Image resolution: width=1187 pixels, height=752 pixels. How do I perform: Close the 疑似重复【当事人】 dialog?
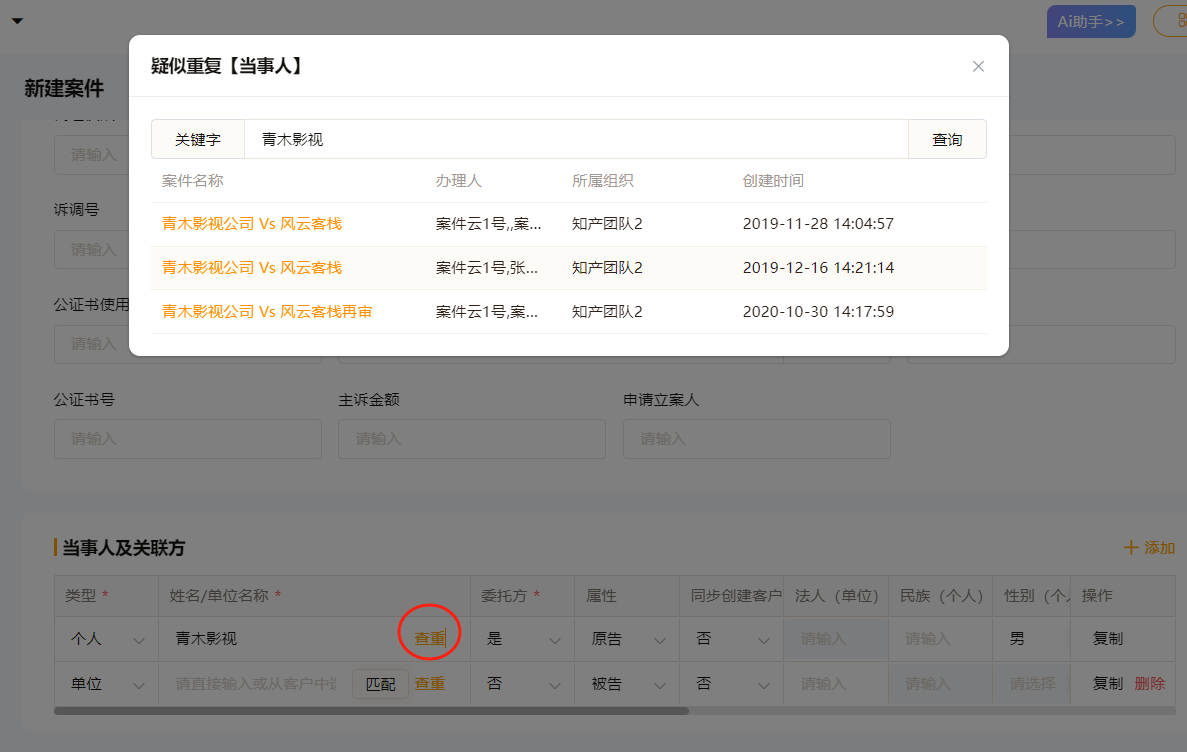[x=978, y=66]
